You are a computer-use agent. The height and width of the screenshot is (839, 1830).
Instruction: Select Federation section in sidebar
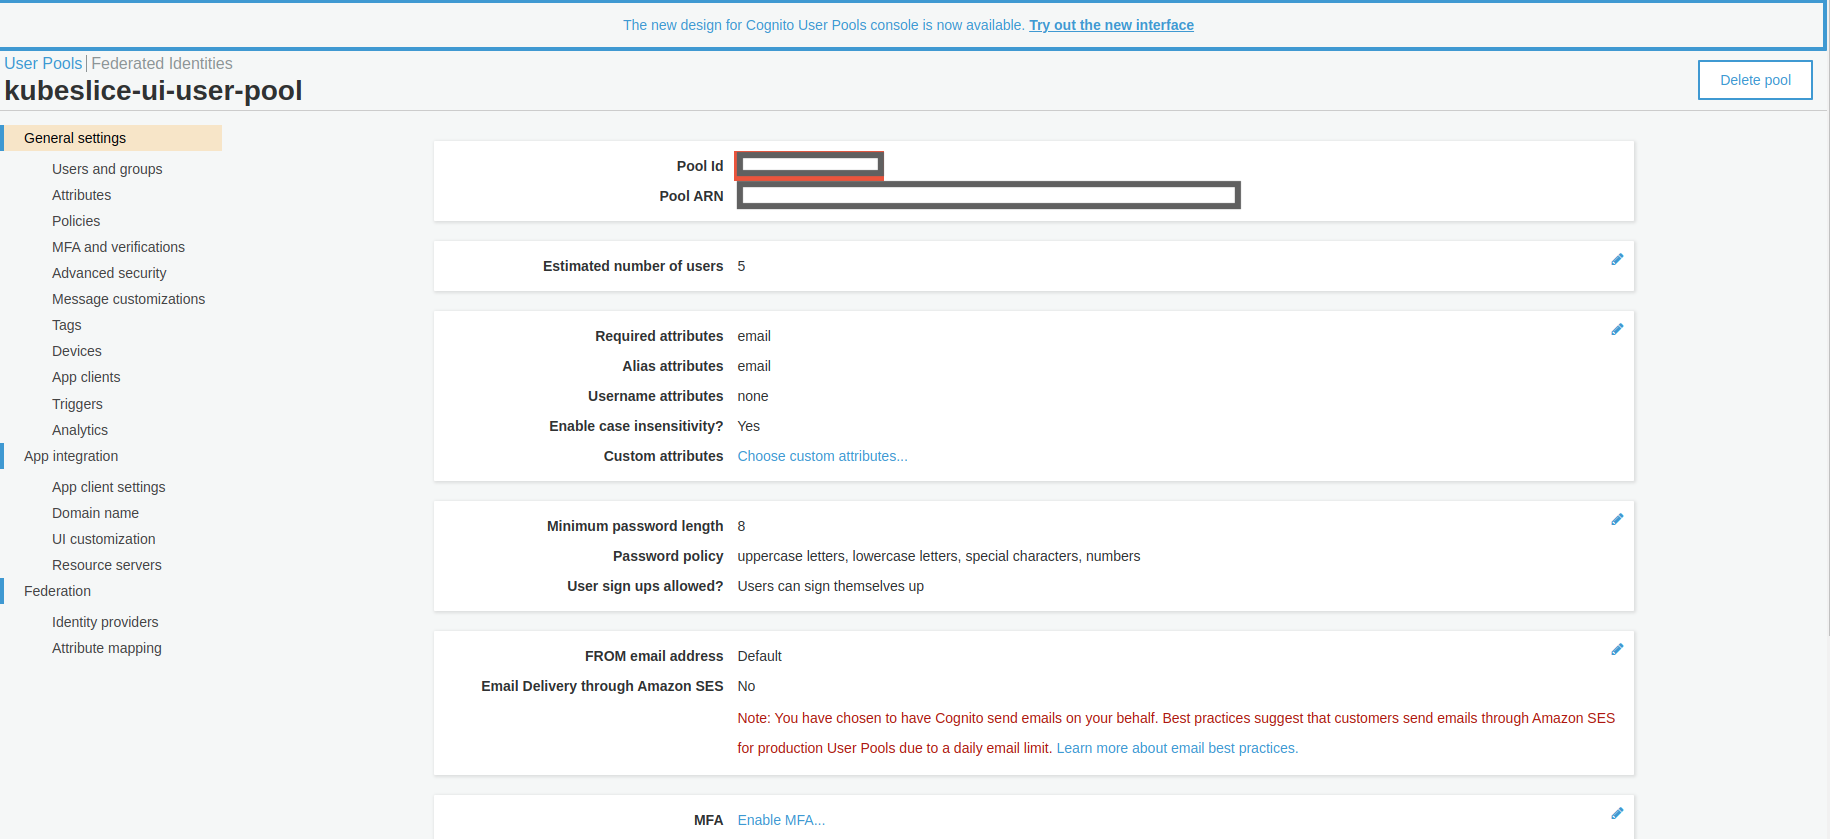pyautogui.click(x=57, y=591)
